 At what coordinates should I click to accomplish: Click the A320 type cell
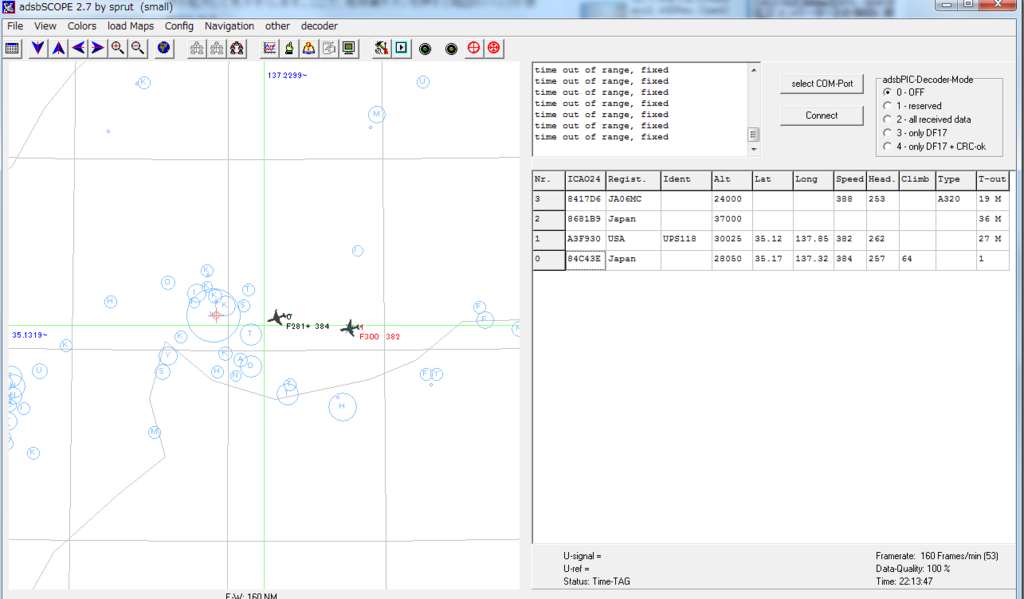[955, 199]
